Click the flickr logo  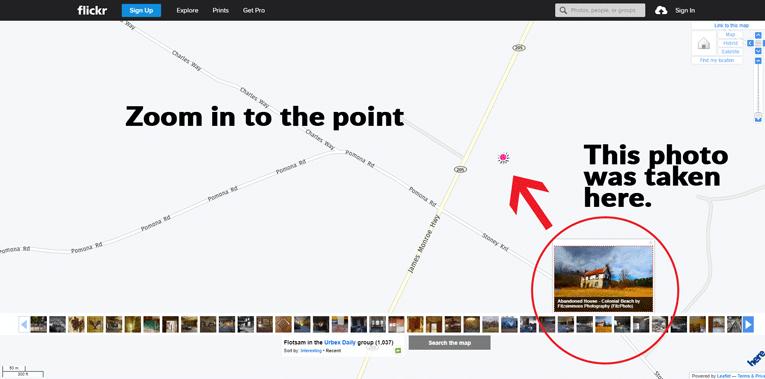click(92, 10)
